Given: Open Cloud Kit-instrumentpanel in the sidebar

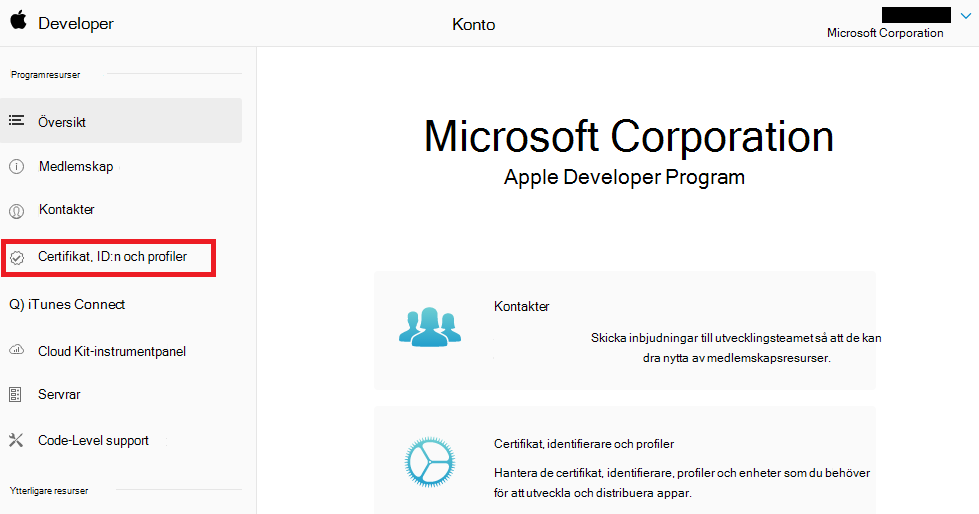Looking at the screenshot, I should point(112,352).
